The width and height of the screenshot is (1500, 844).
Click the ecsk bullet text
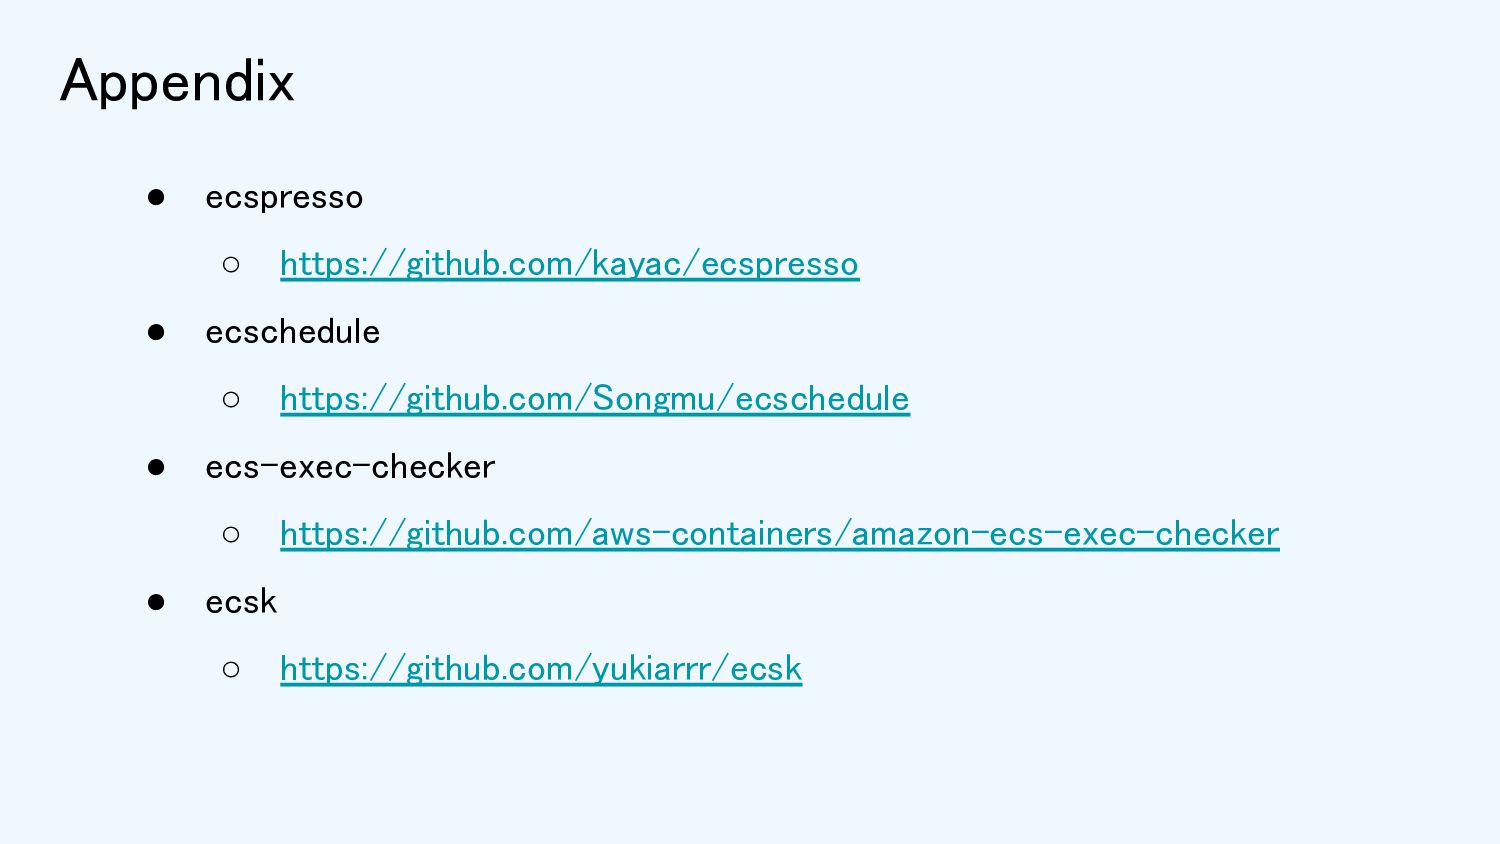tap(241, 602)
